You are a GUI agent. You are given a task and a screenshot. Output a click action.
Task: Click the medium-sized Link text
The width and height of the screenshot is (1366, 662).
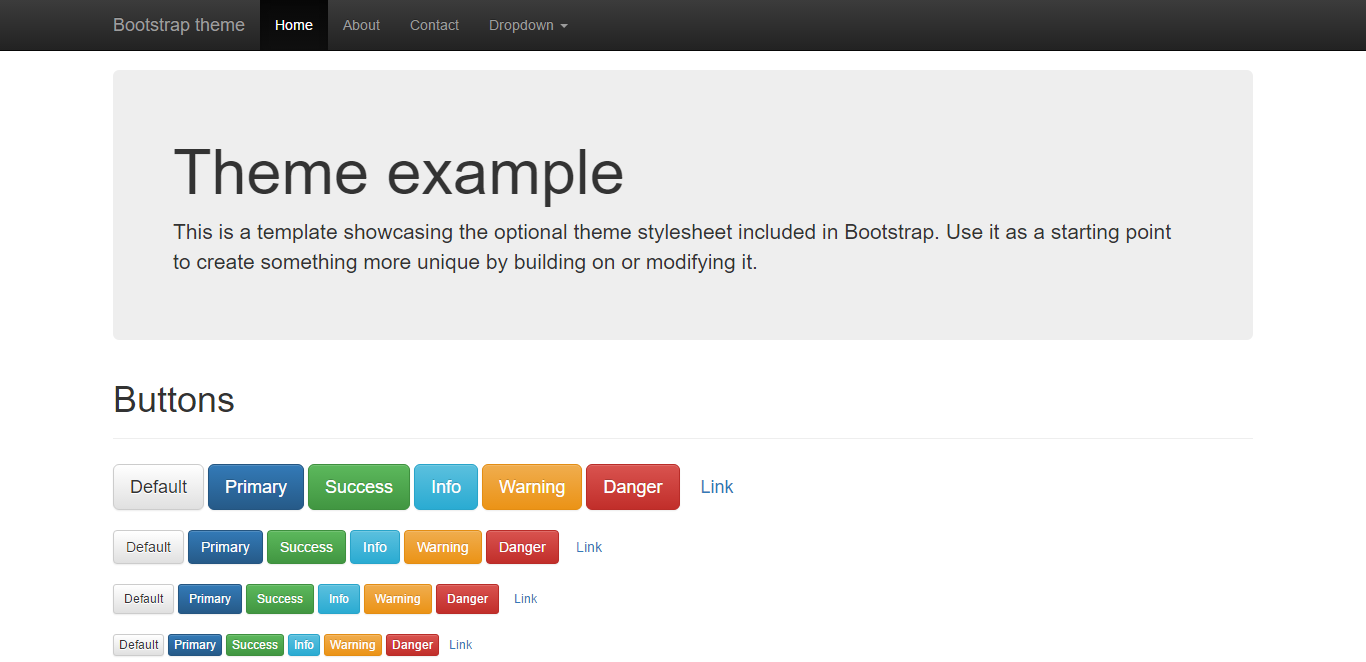(x=589, y=547)
